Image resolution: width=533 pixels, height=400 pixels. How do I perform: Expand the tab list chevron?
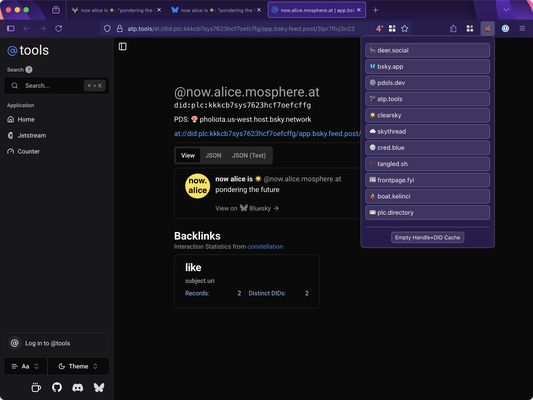pos(506,10)
